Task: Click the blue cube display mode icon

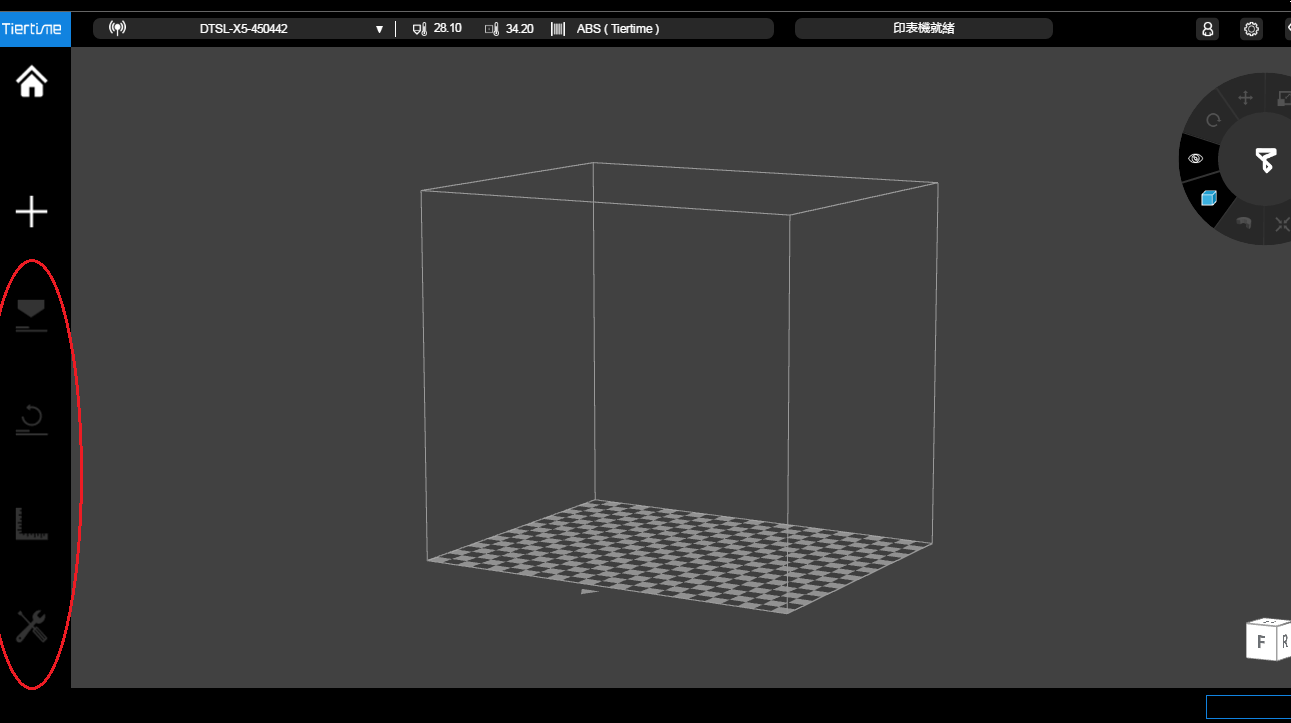Action: pos(1209,198)
